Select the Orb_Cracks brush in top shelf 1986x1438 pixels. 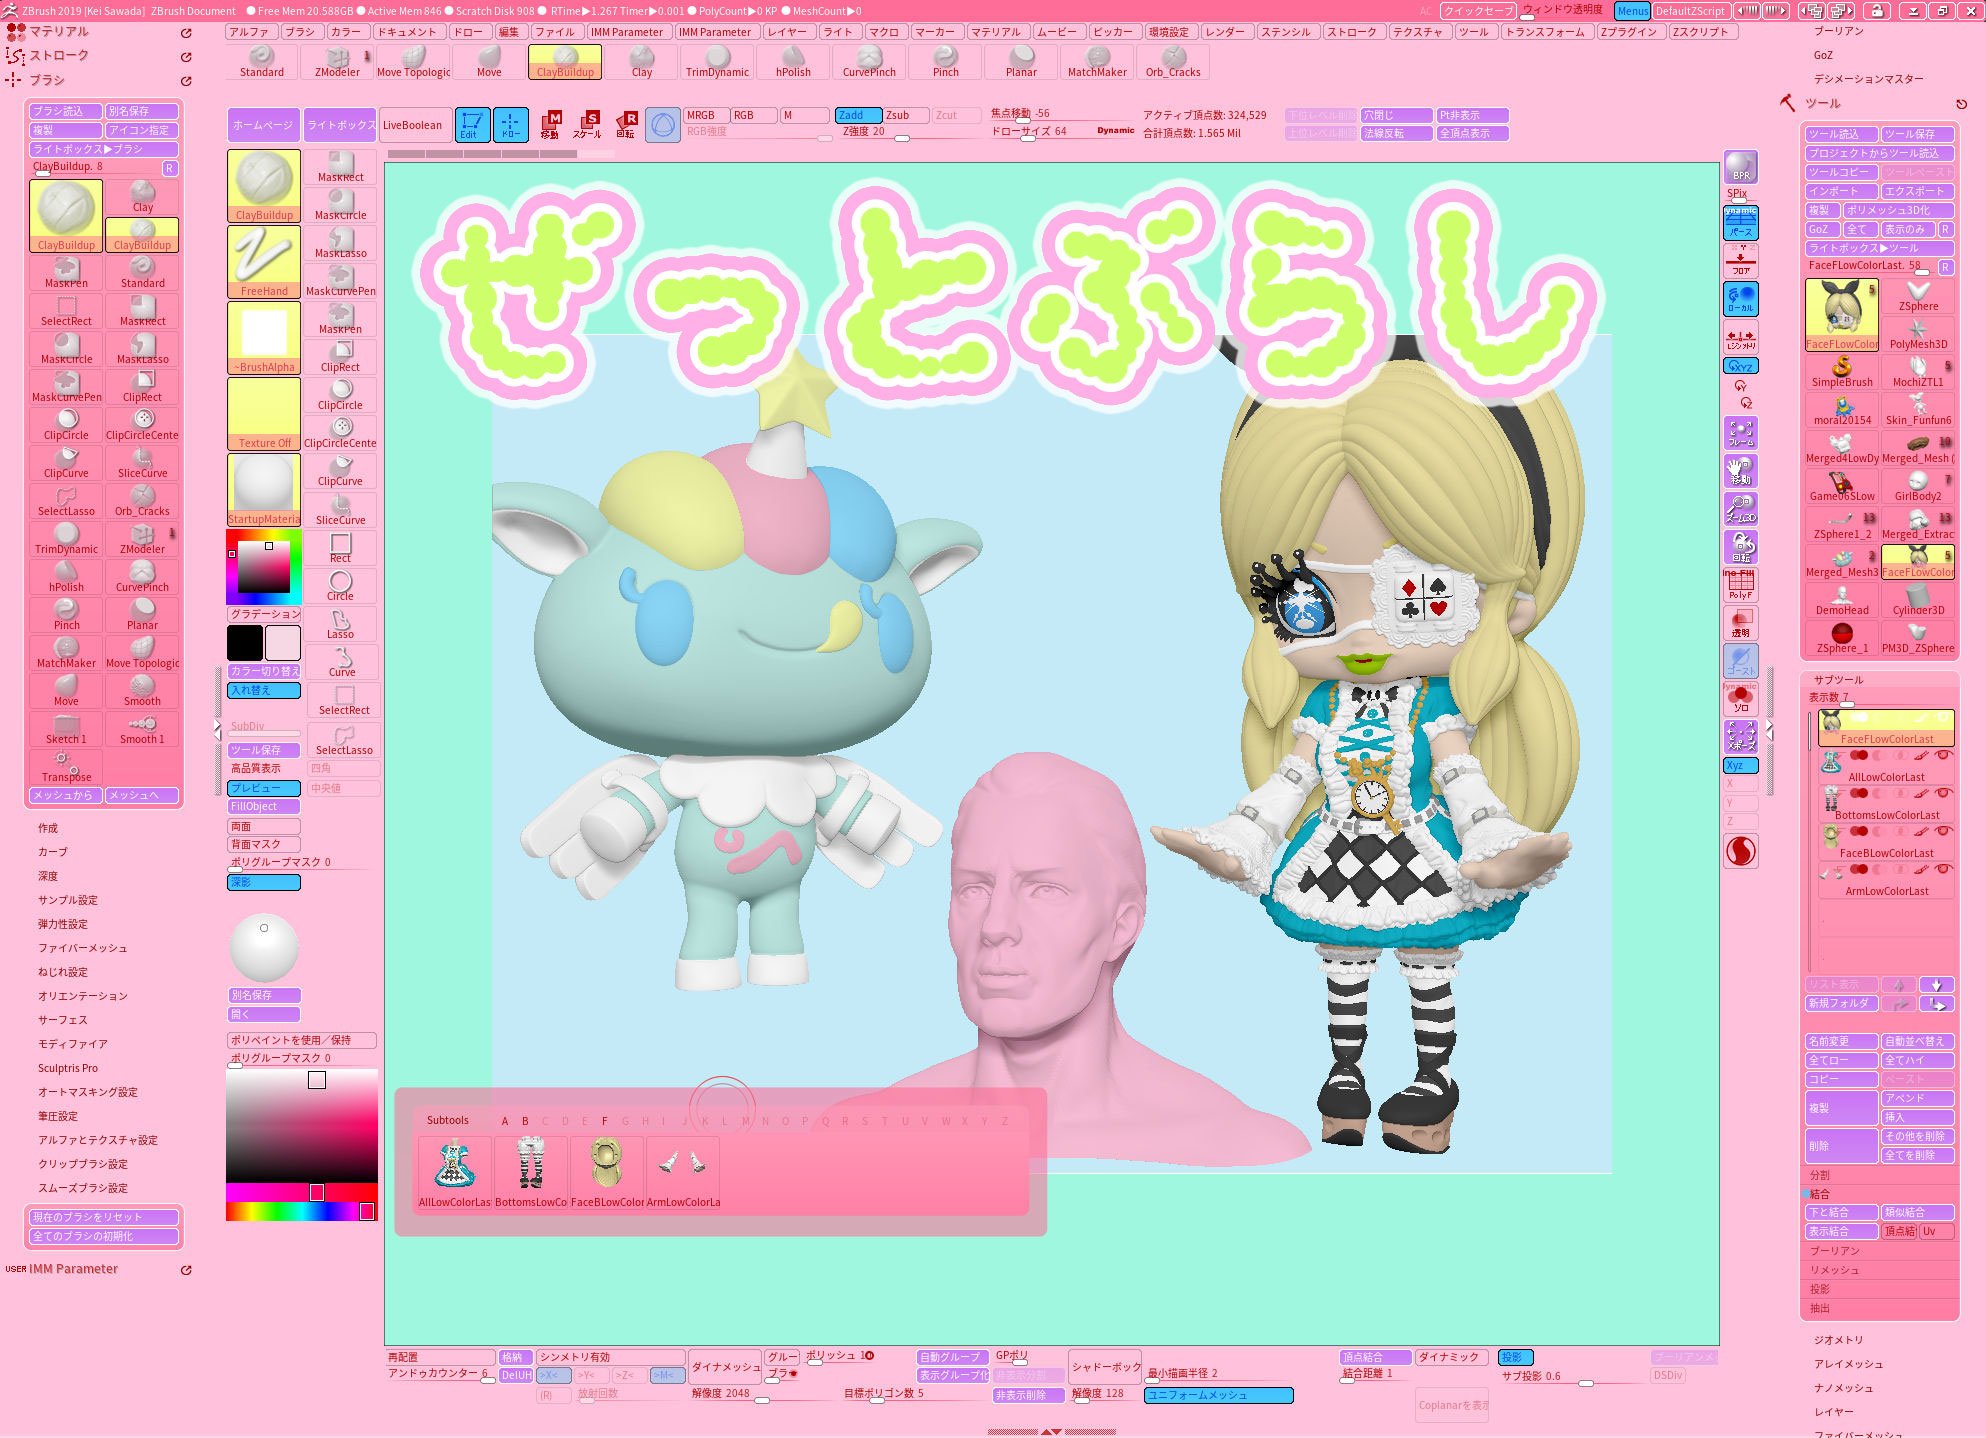coord(1173,62)
